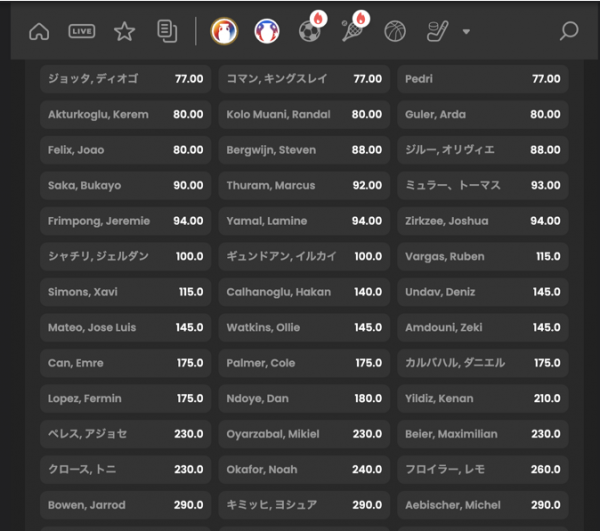Pick シャチリ, ジェルダン at 100.0
Screen dimensions: 600x531
point(126,256)
